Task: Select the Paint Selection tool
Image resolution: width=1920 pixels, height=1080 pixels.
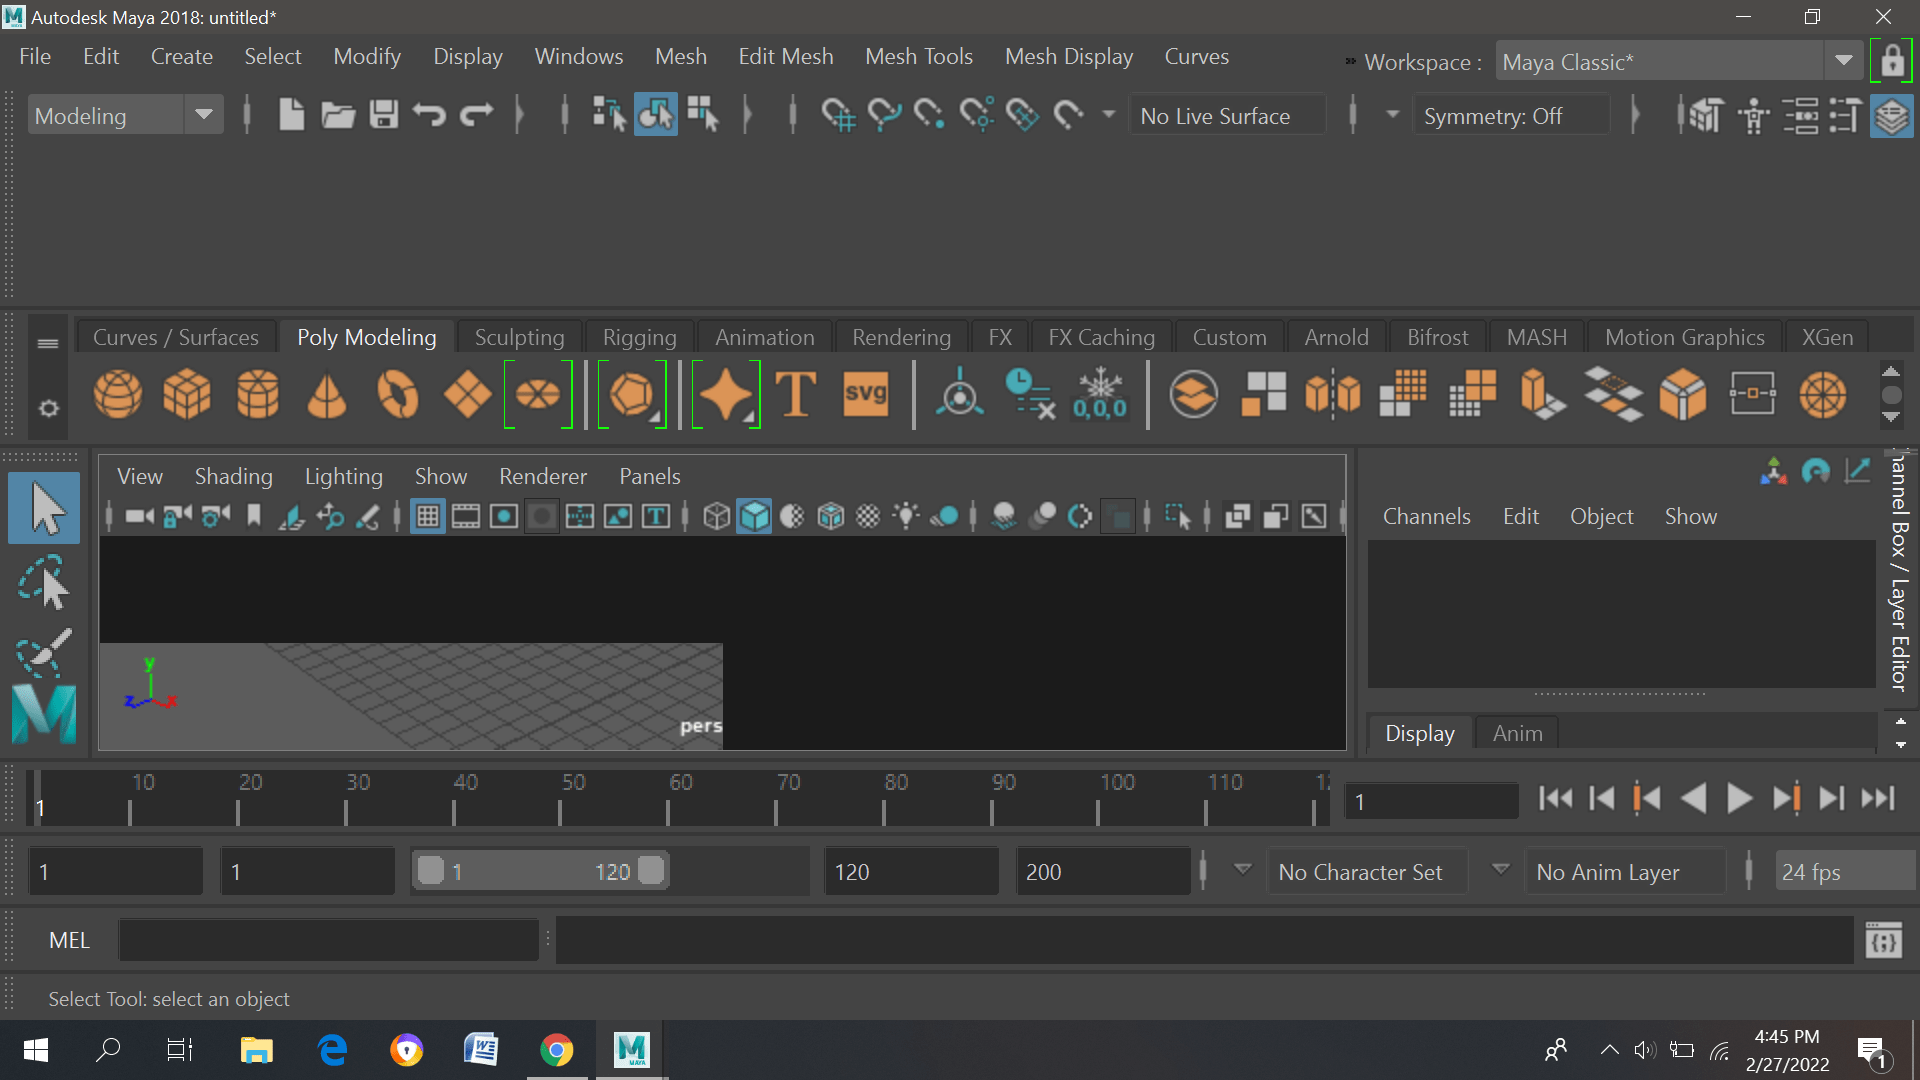Action: pos(44,652)
